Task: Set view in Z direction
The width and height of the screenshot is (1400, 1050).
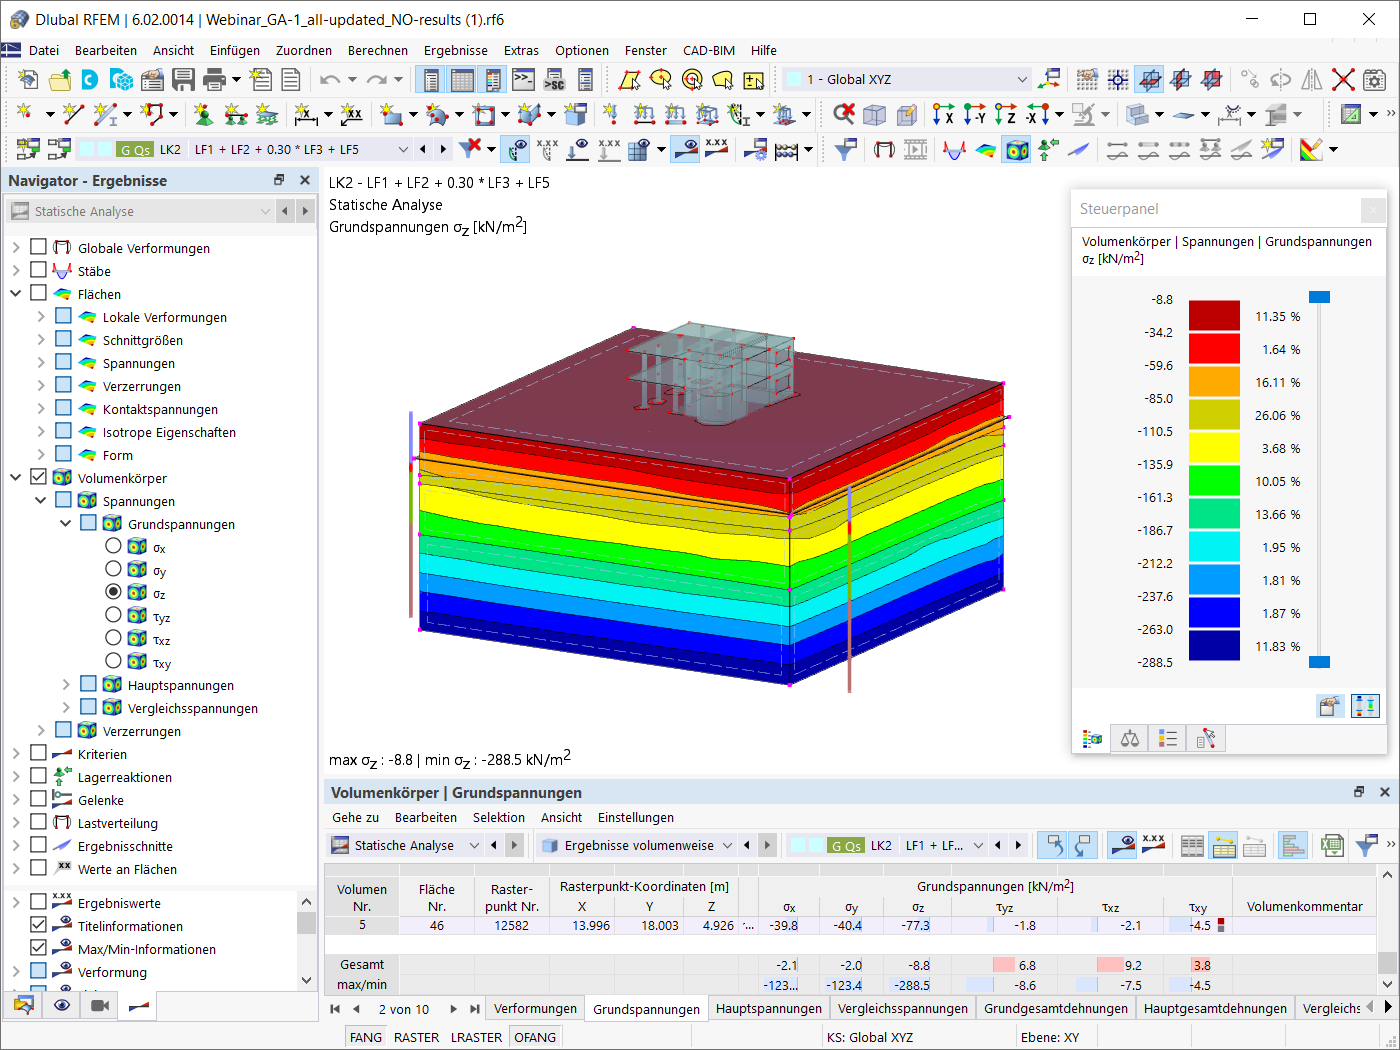Action: [1005, 114]
